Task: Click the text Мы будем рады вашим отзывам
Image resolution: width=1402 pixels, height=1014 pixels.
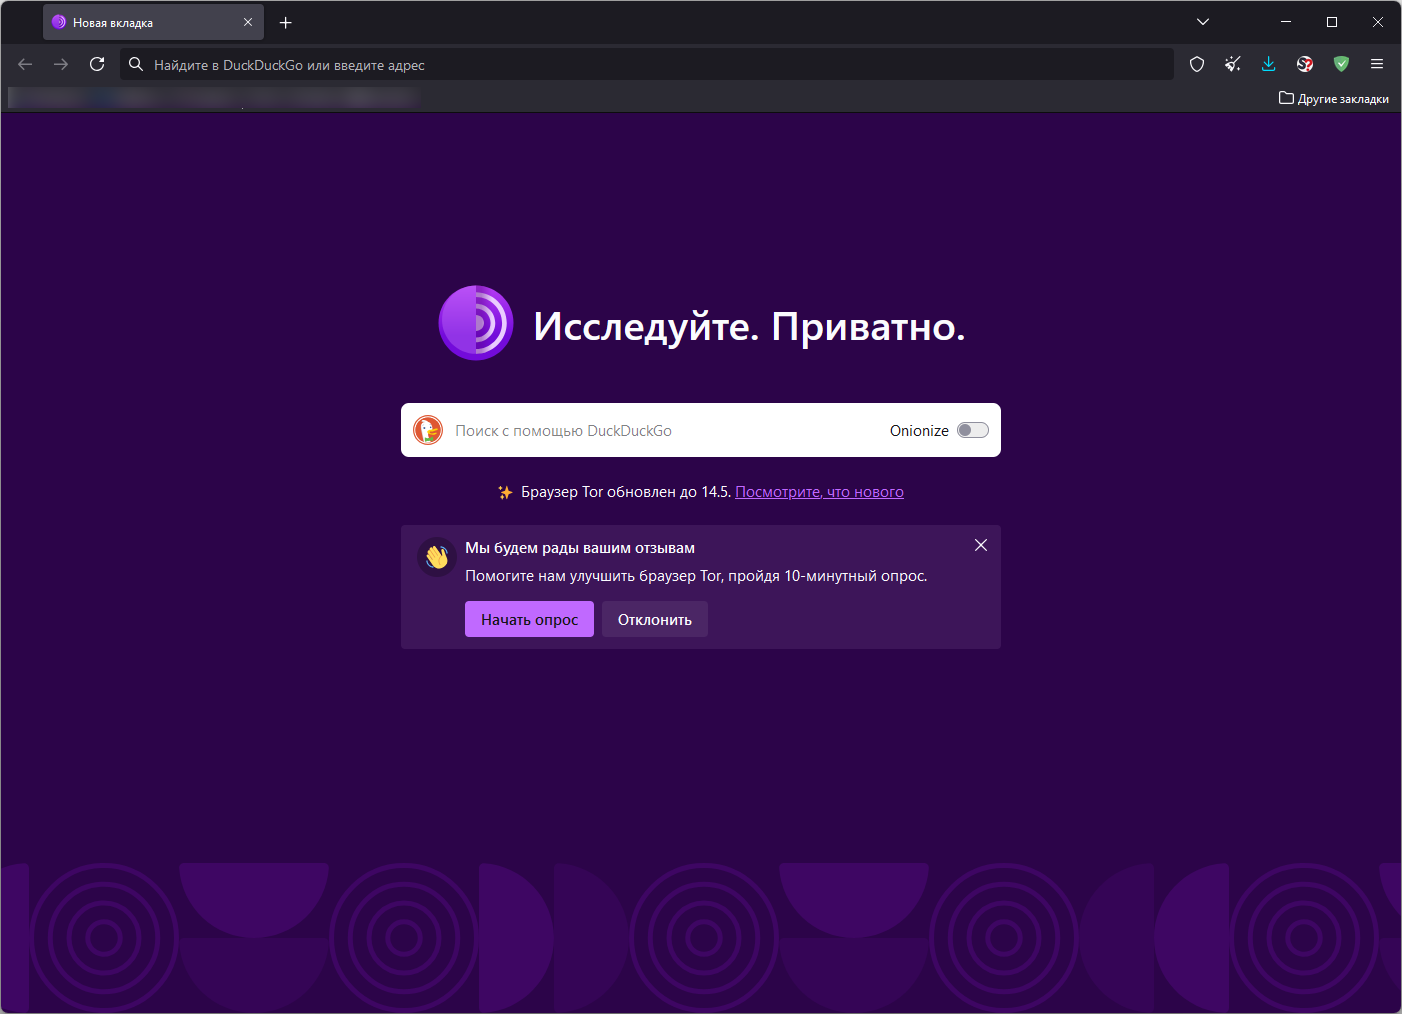Action: pyautogui.click(x=580, y=548)
